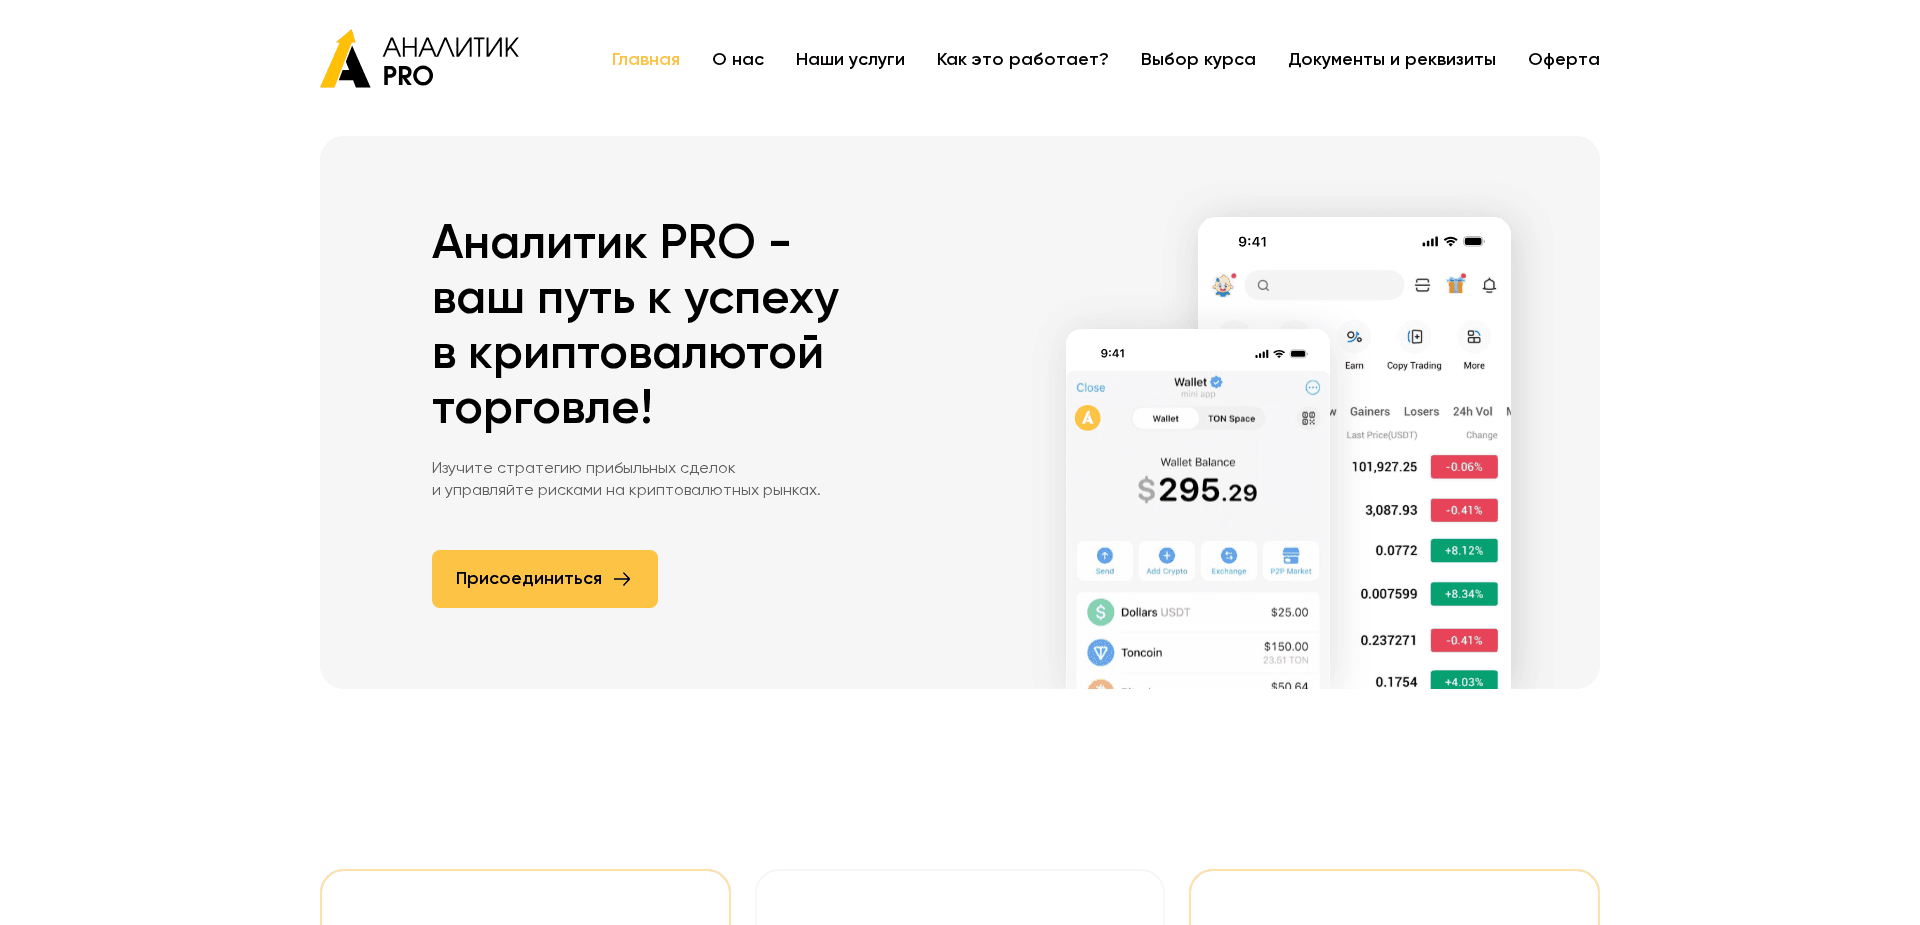
Task: Open the О нас navigation item
Action: (738, 59)
